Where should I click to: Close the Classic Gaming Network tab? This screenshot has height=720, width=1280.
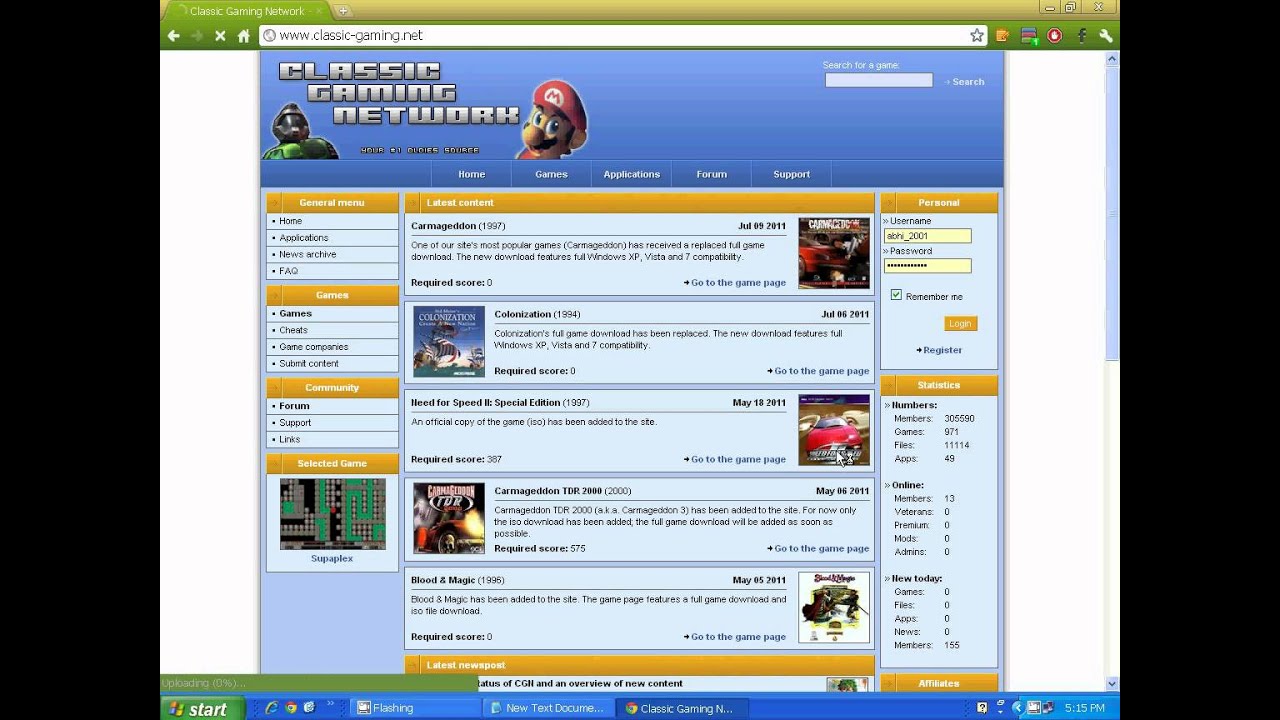coord(318,11)
